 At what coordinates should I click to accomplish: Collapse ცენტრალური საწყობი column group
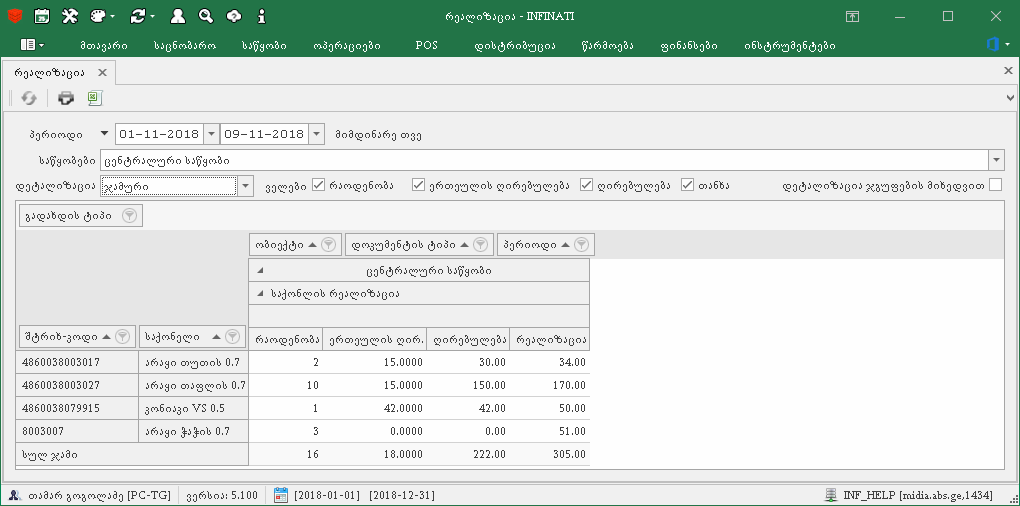[x=260, y=271]
